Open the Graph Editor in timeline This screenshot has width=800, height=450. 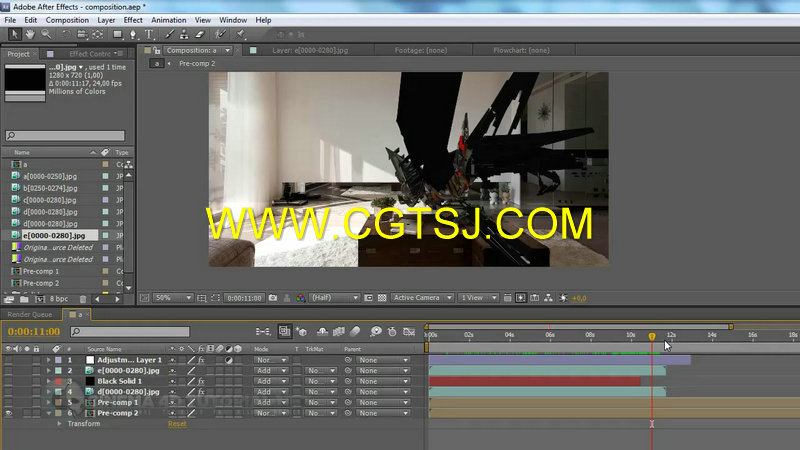tap(409, 332)
